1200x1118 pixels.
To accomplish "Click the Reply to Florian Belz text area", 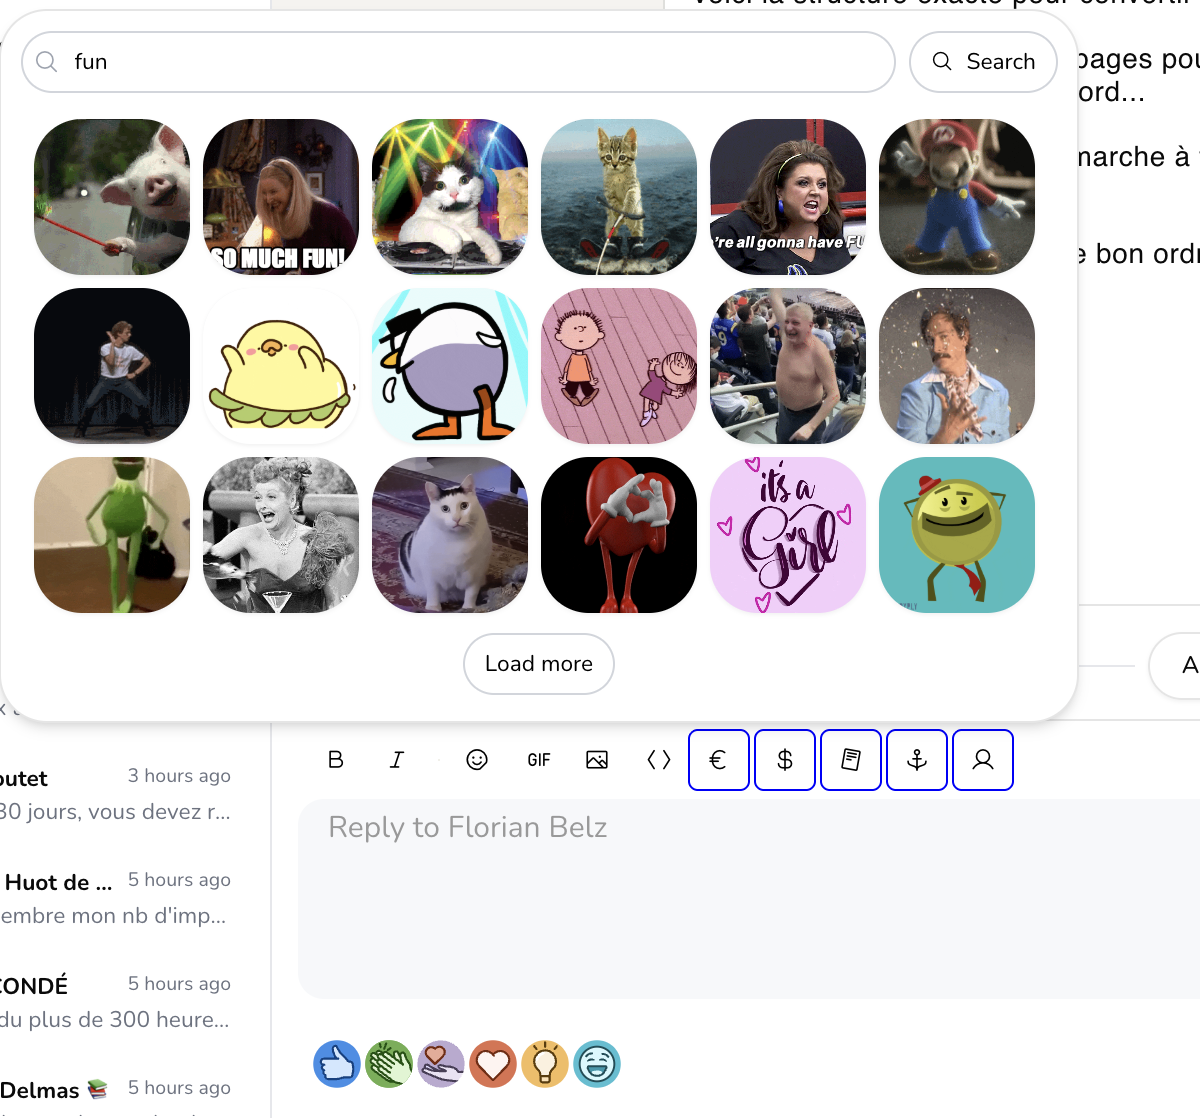I will pyautogui.click(x=749, y=898).
